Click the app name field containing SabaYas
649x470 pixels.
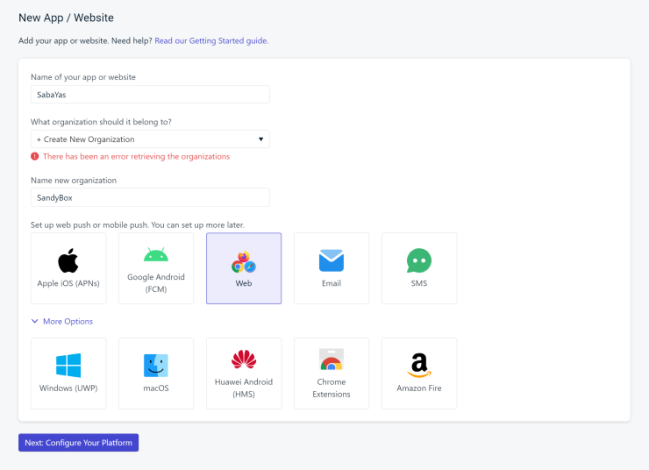pyautogui.click(x=150, y=94)
